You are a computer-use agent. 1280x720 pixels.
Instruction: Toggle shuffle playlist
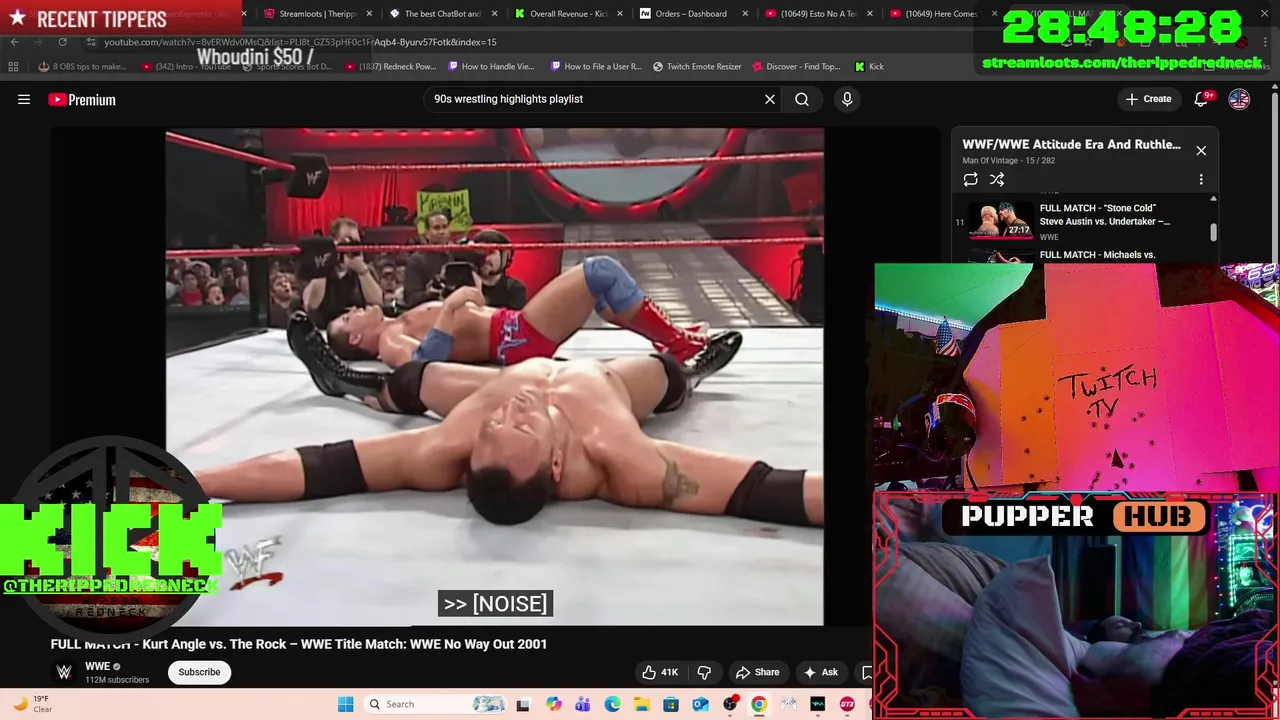pos(997,179)
